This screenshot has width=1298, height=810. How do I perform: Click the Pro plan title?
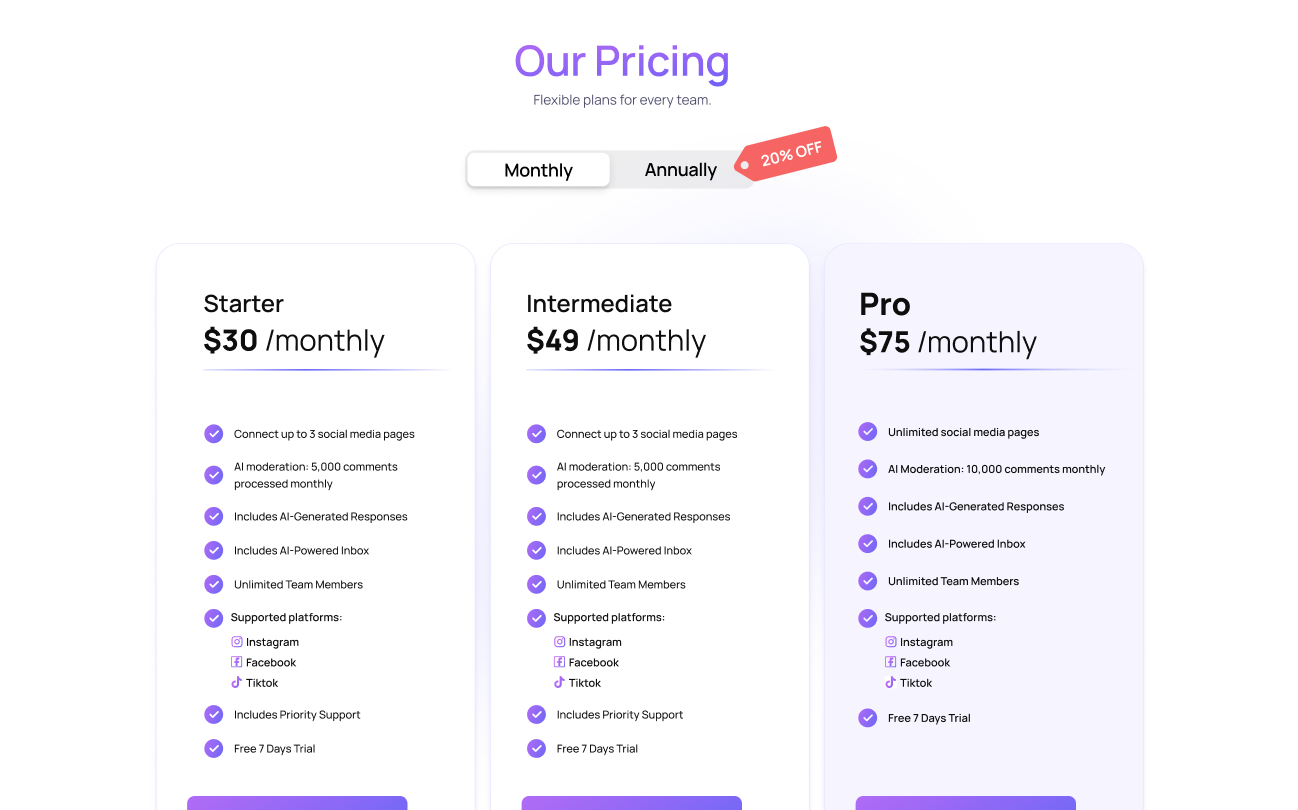(x=885, y=304)
